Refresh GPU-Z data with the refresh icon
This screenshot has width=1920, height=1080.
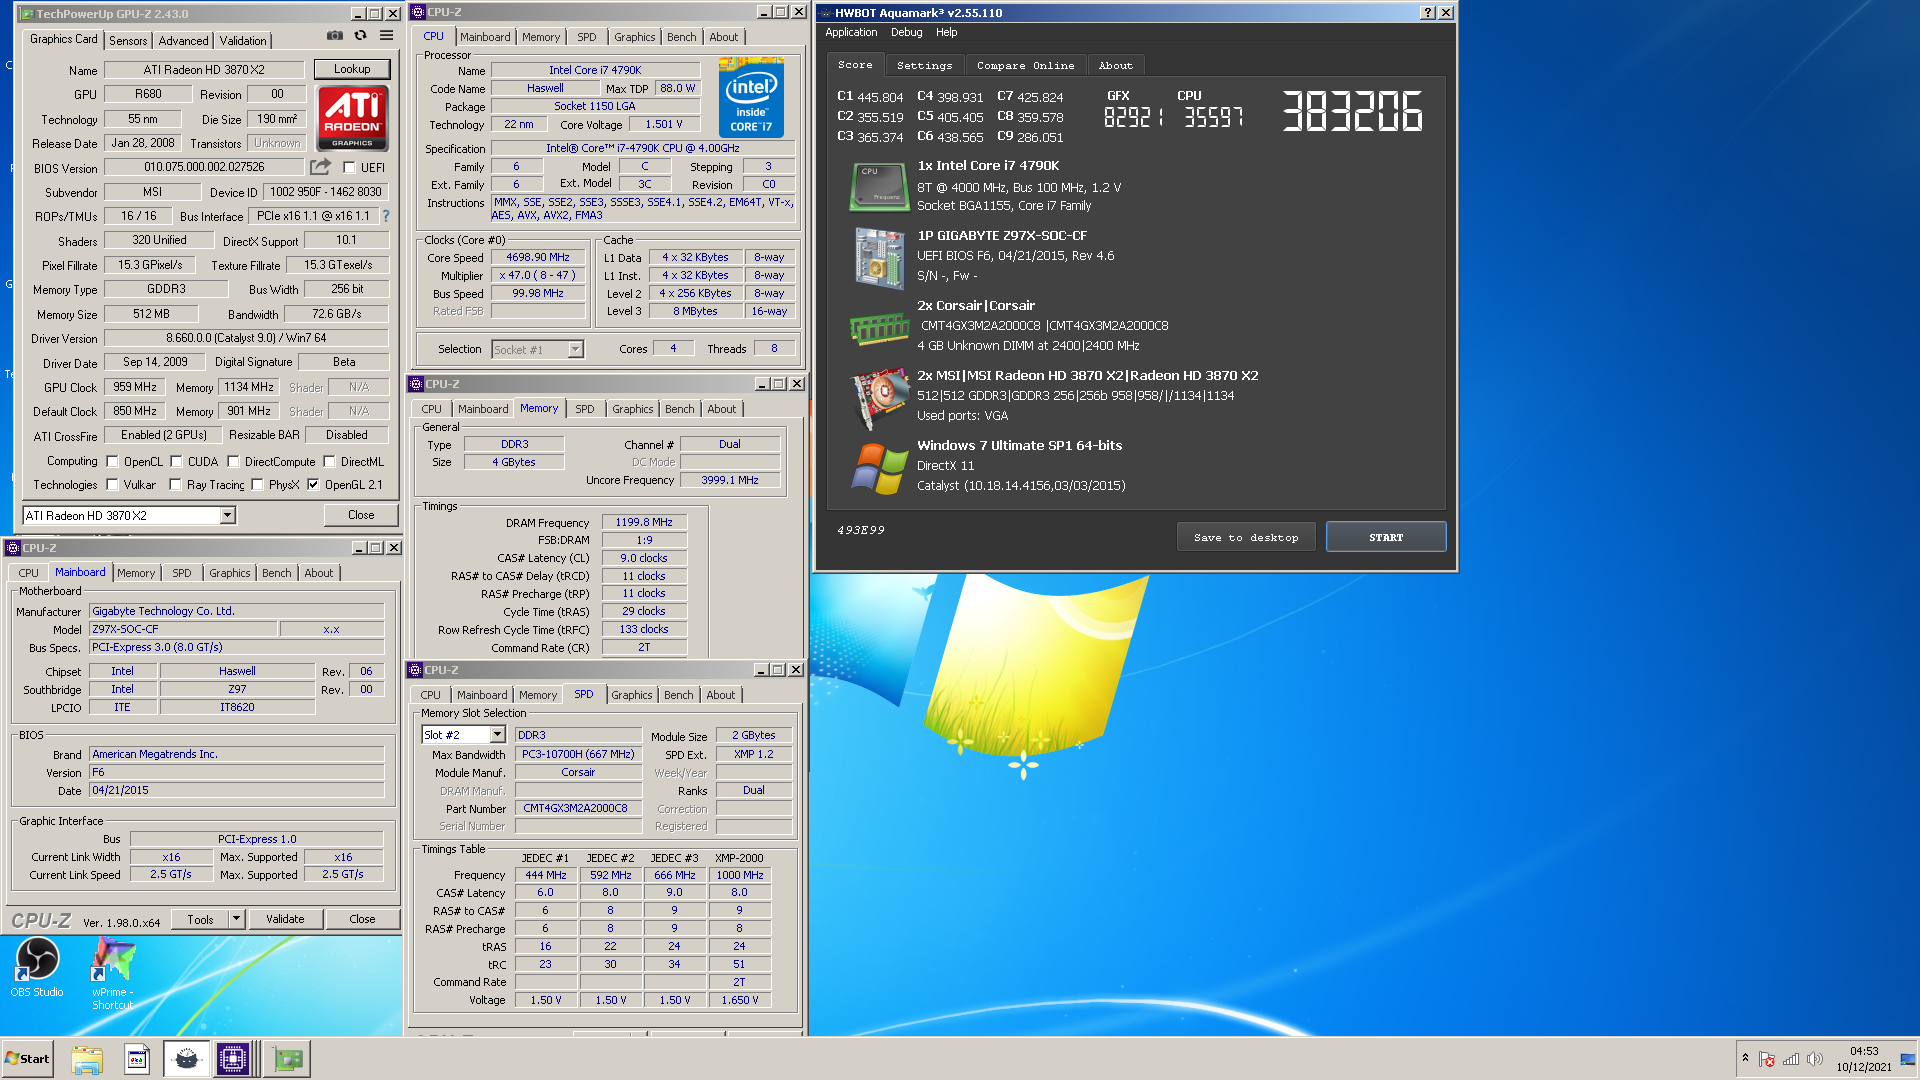[360, 36]
